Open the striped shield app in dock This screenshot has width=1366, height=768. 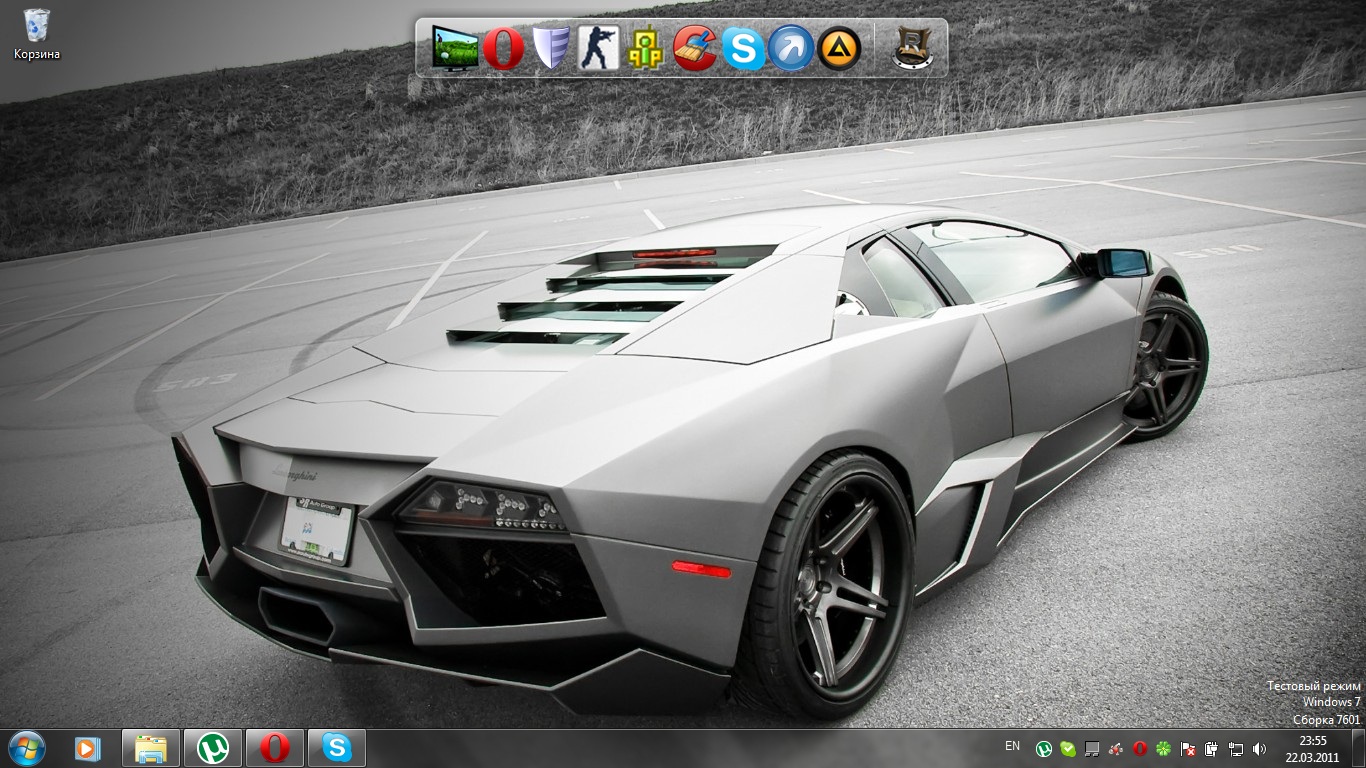551,48
